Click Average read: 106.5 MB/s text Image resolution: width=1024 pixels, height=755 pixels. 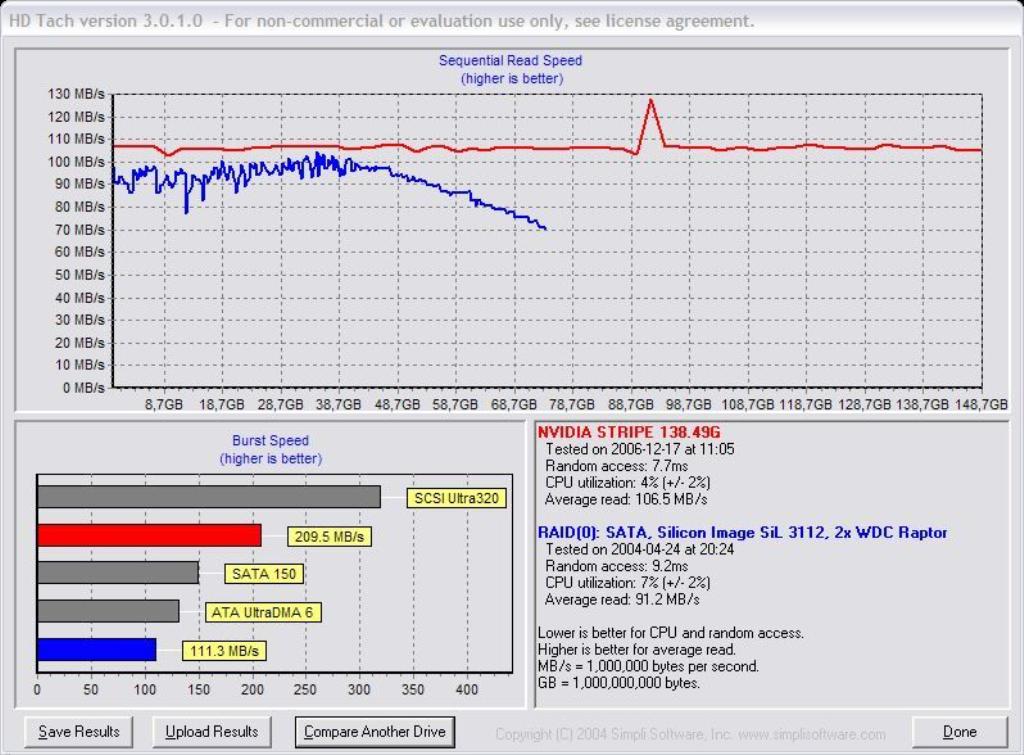point(626,500)
